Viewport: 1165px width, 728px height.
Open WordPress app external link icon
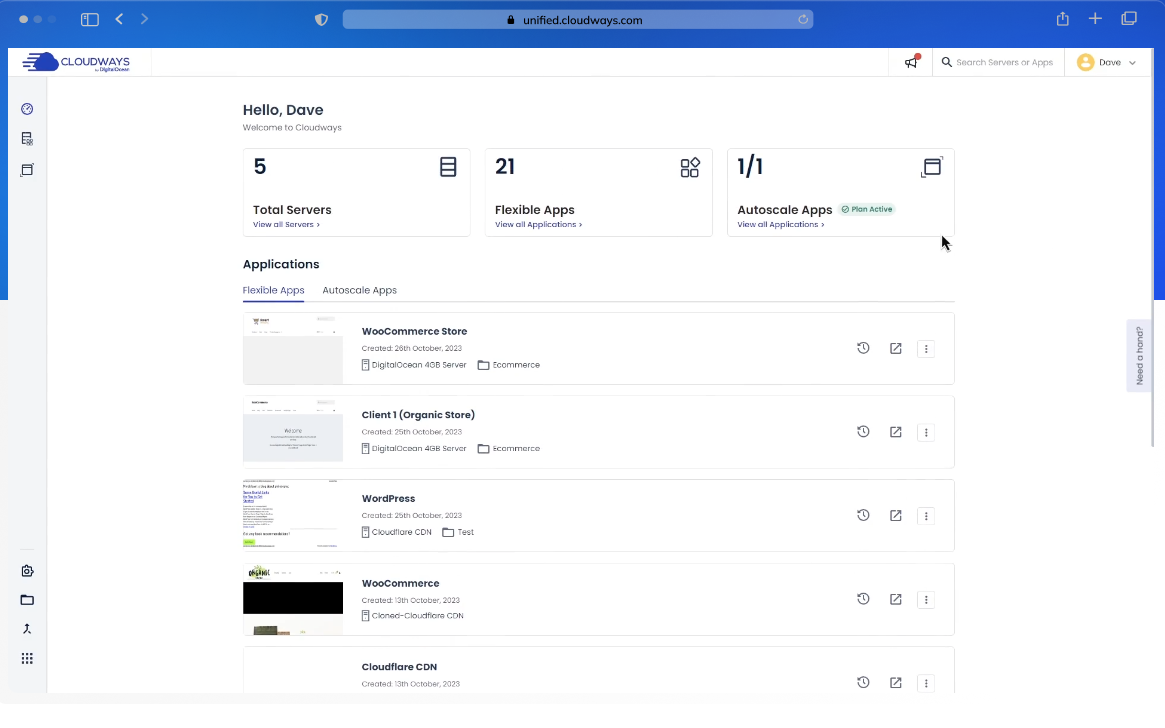895,516
